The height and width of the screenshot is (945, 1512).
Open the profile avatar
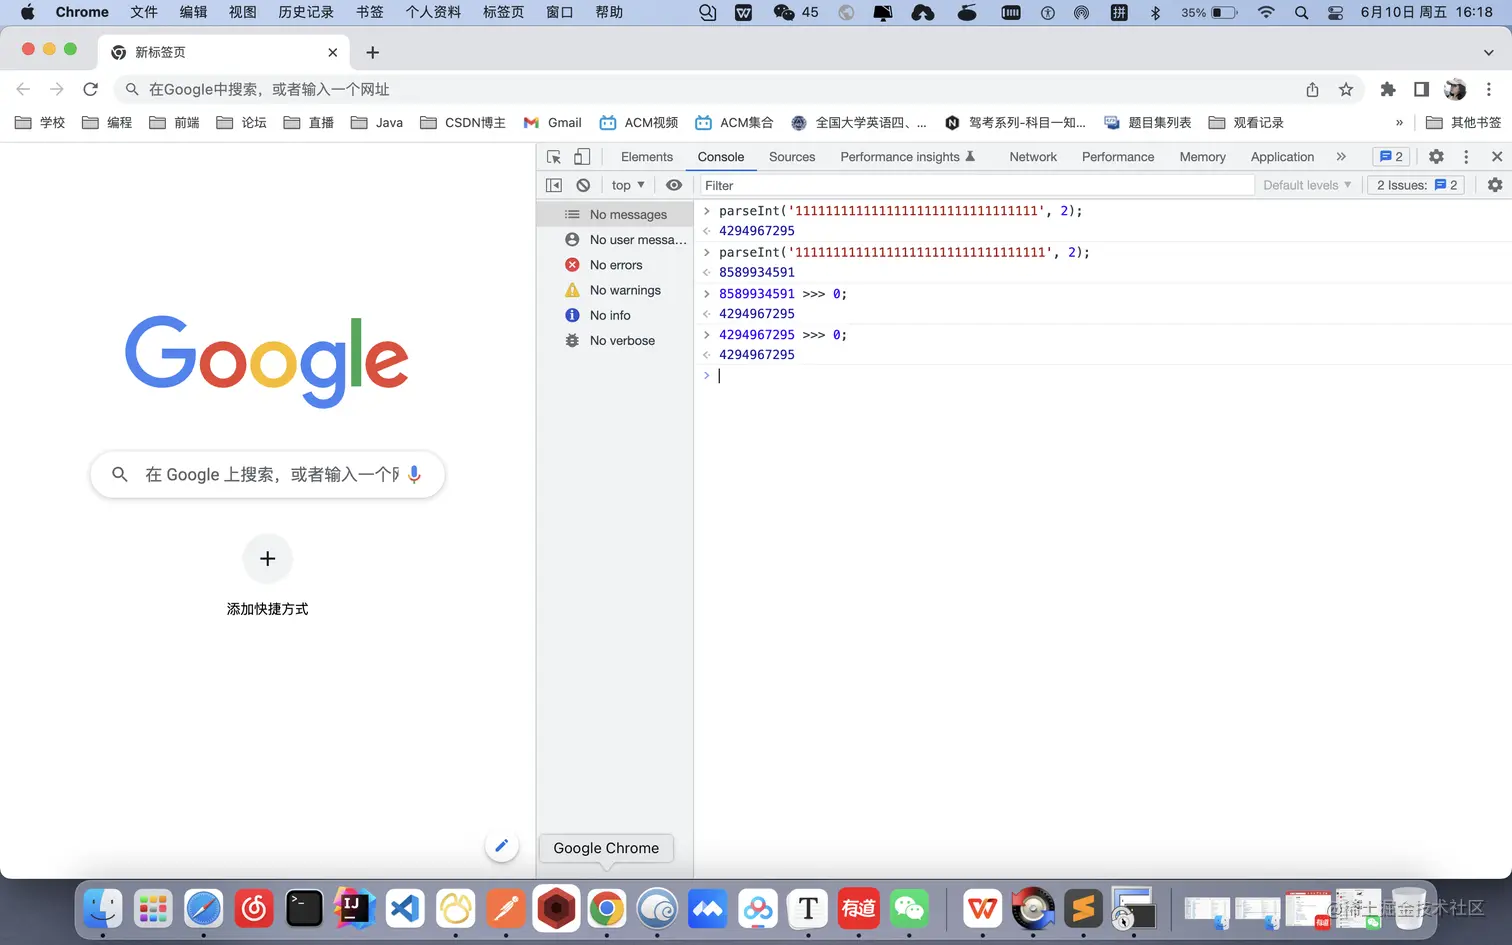tap(1455, 89)
